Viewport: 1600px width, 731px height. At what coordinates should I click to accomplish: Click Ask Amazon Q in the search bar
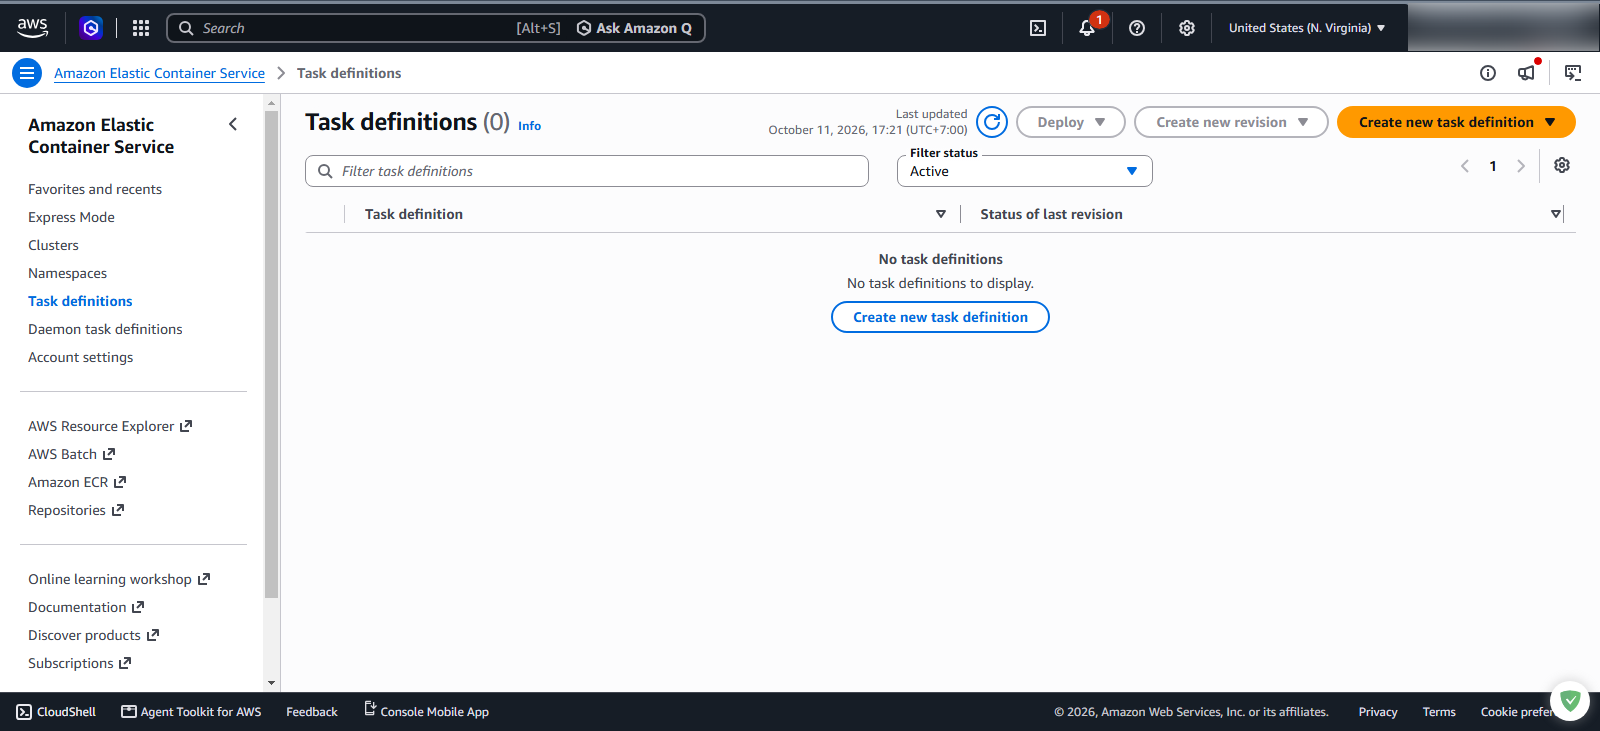click(634, 28)
